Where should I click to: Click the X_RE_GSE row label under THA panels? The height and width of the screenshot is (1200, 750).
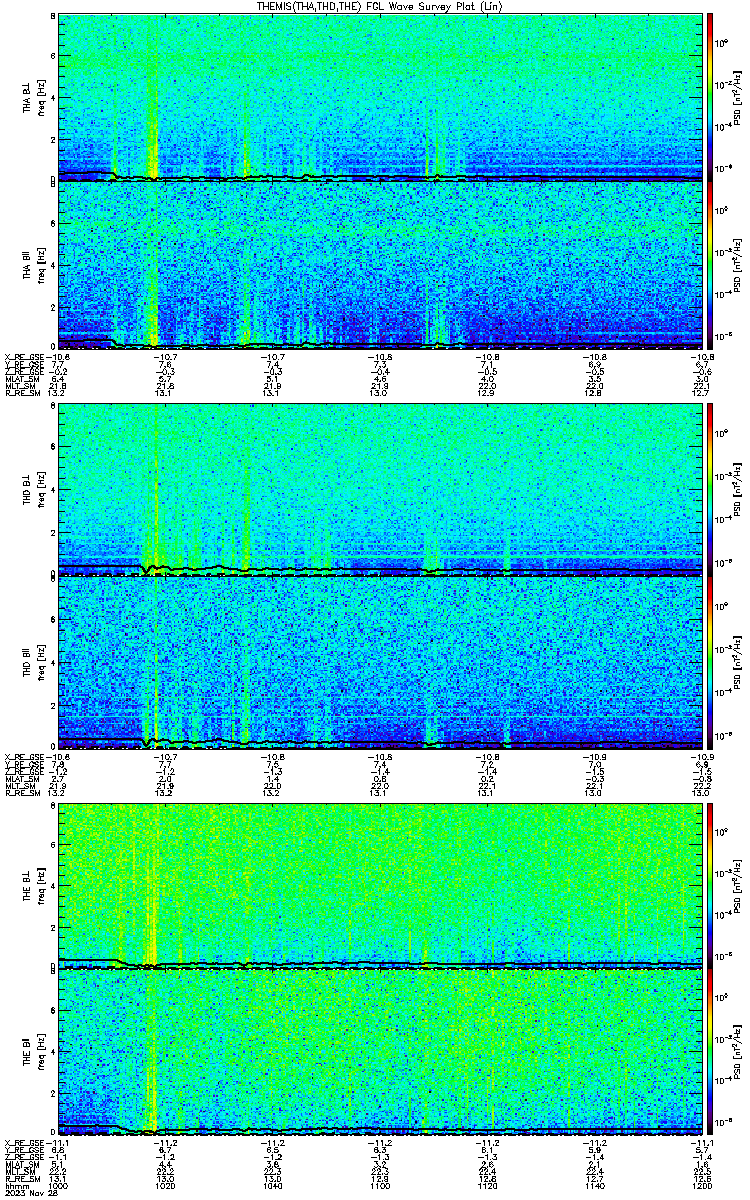click(24, 355)
